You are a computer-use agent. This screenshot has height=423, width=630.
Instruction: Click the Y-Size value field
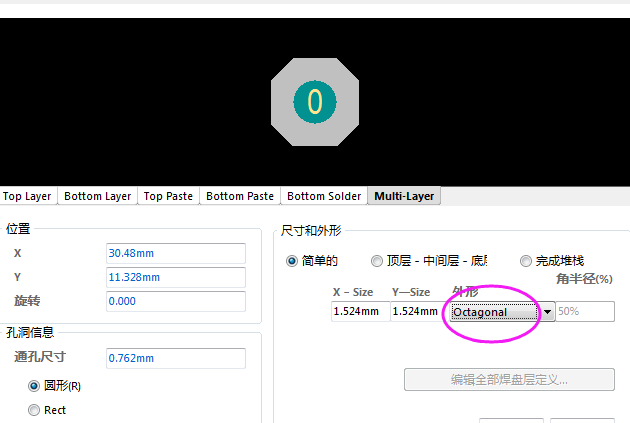(416, 312)
